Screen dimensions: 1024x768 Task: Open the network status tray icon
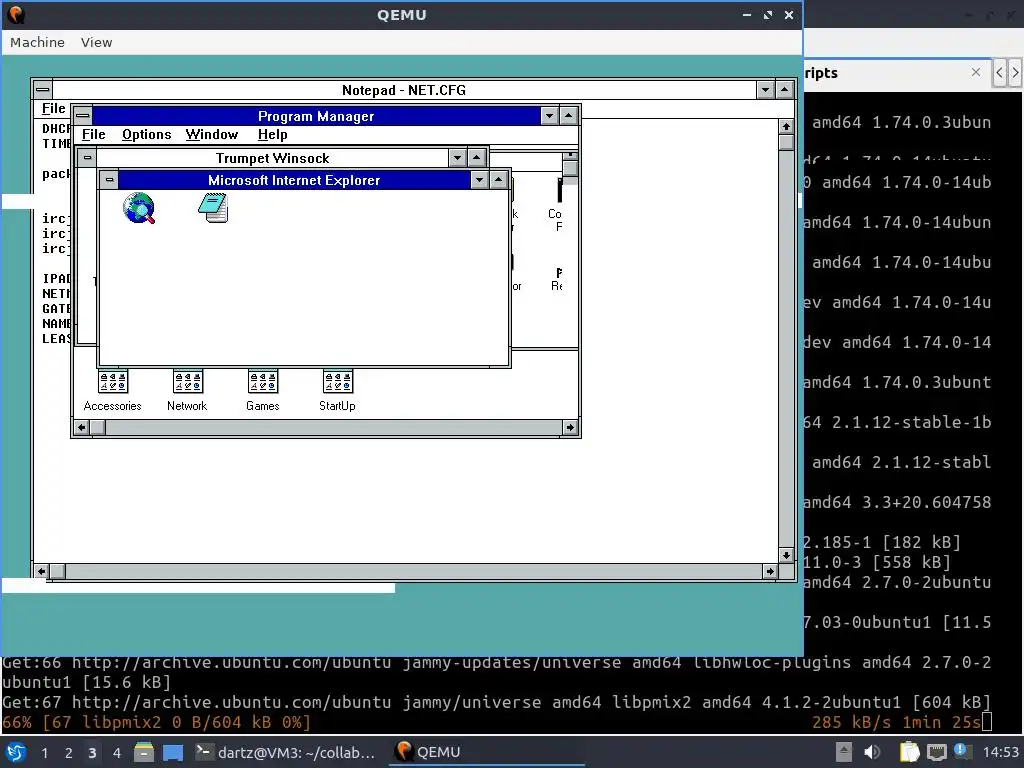(x=936, y=752)
